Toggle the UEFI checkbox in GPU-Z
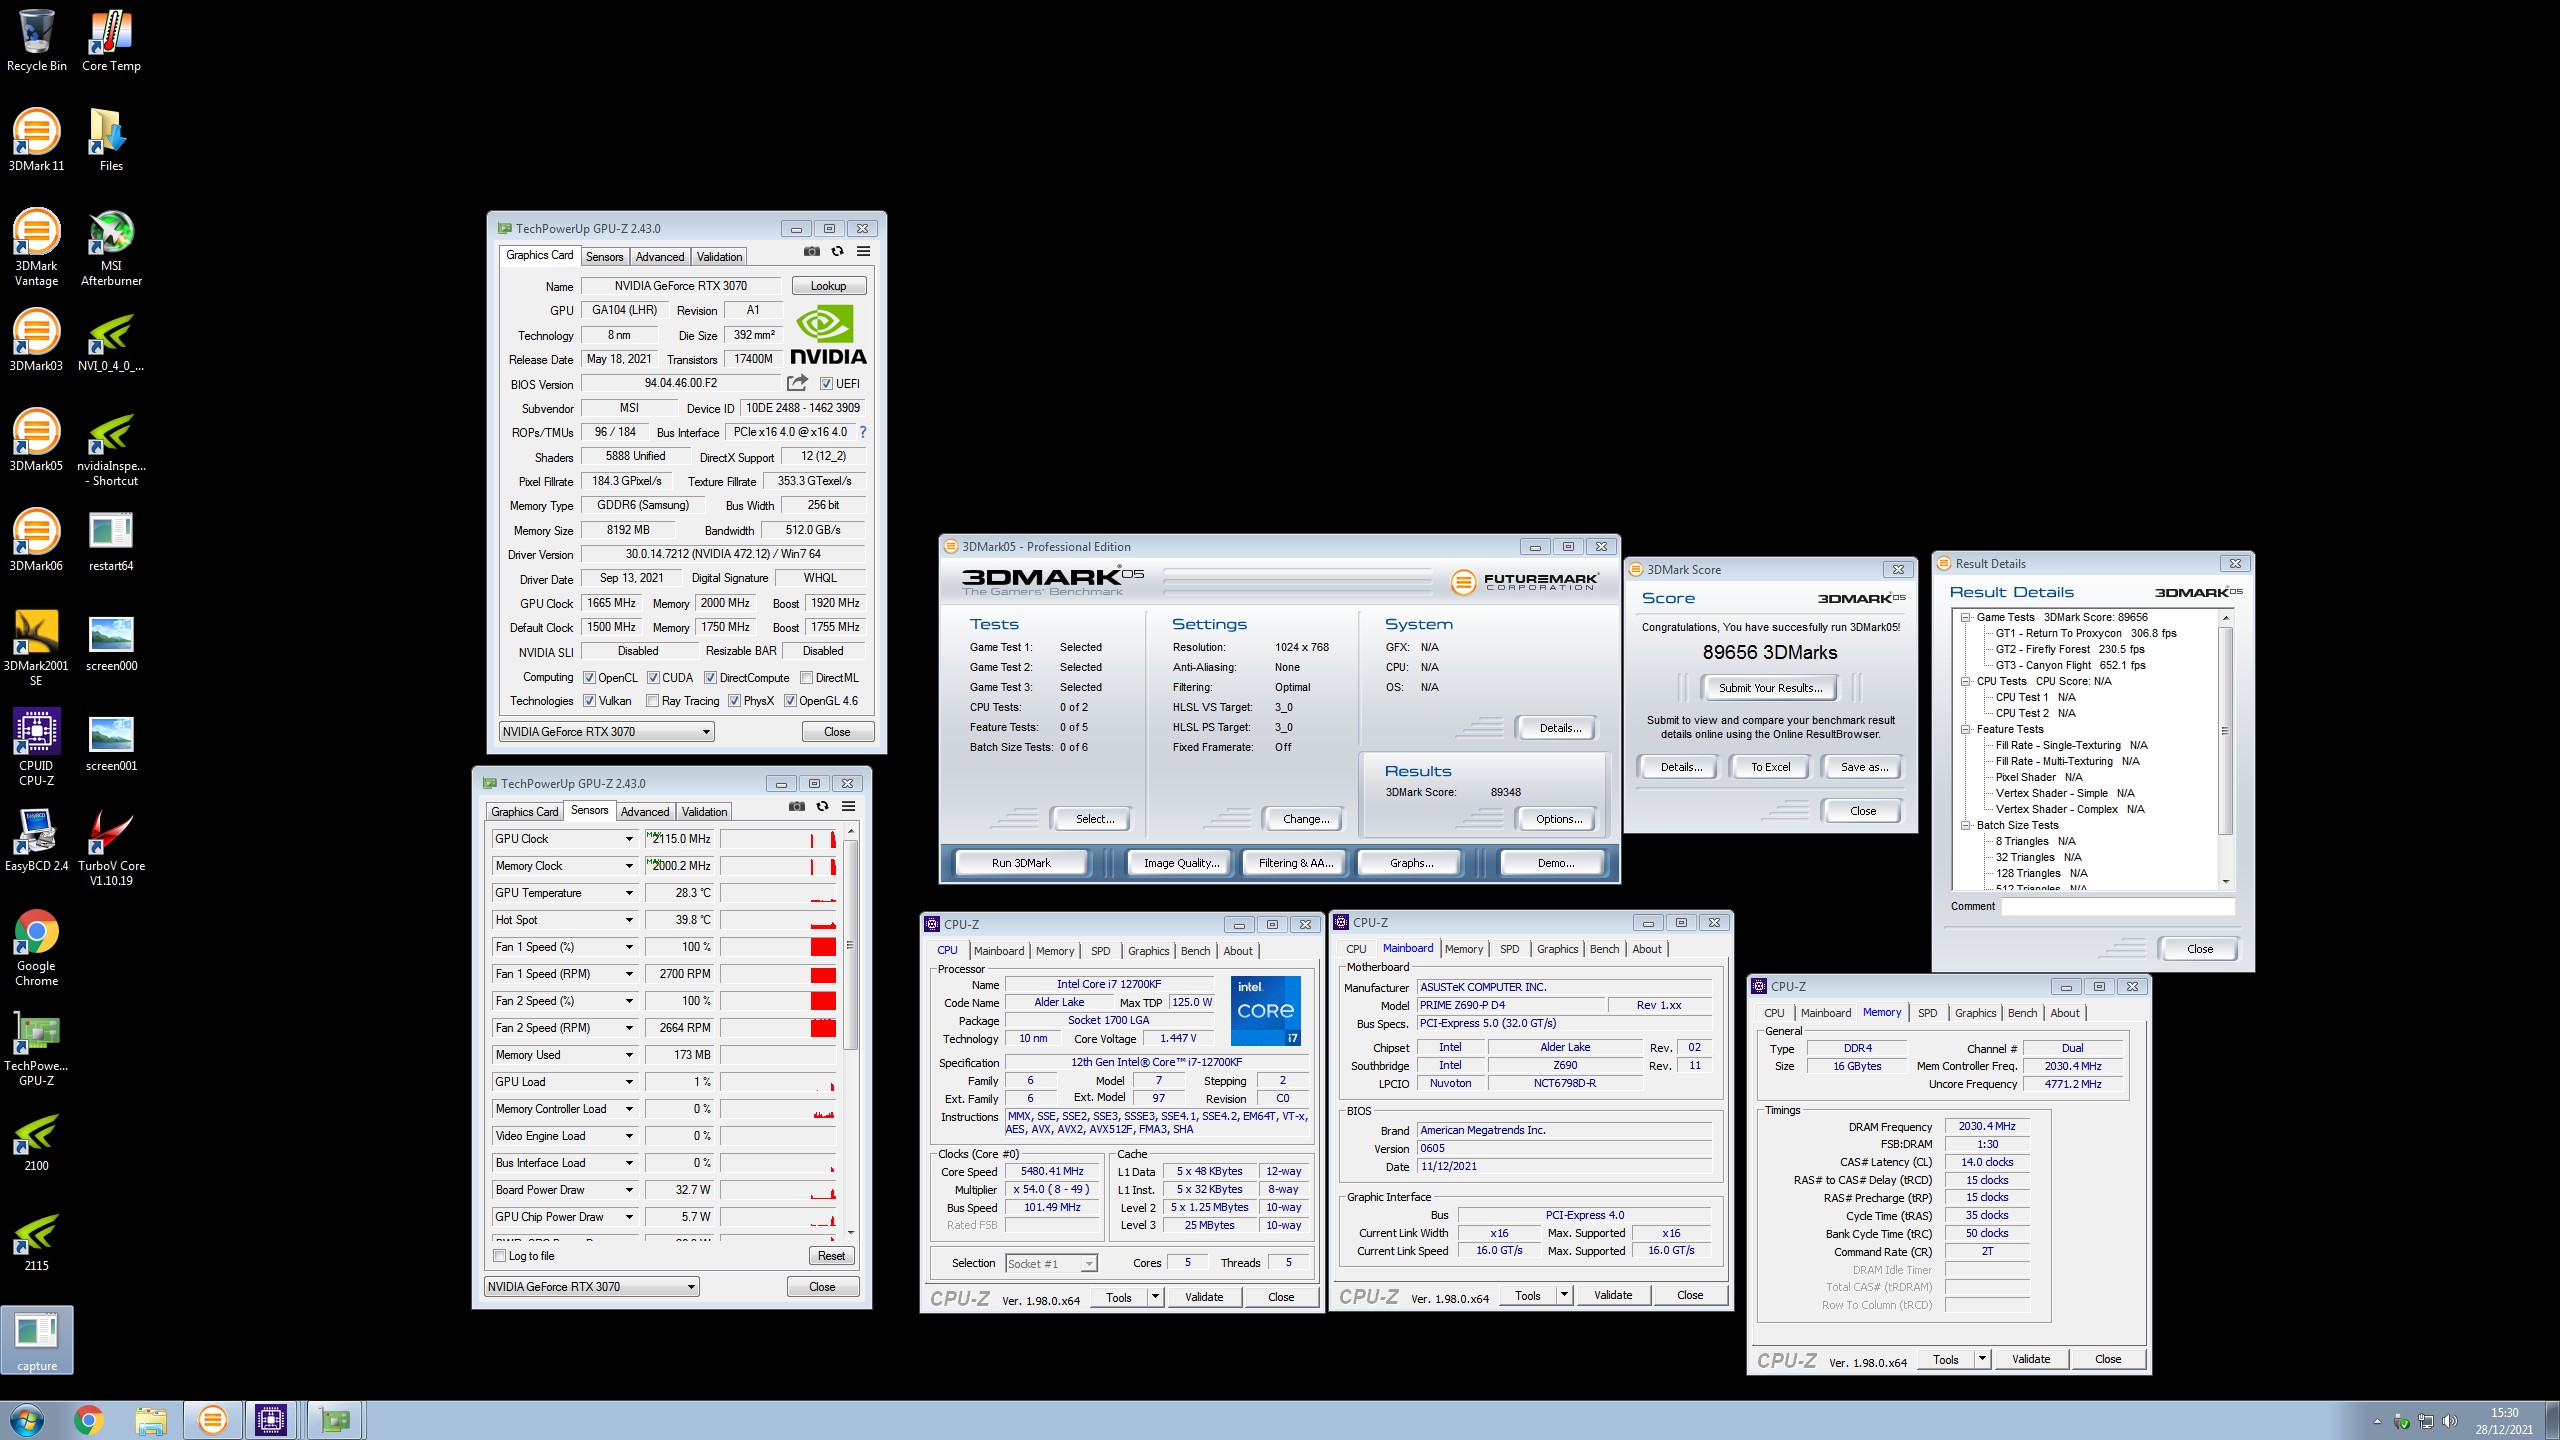The image size is (2560, 1440). point(826,384)
